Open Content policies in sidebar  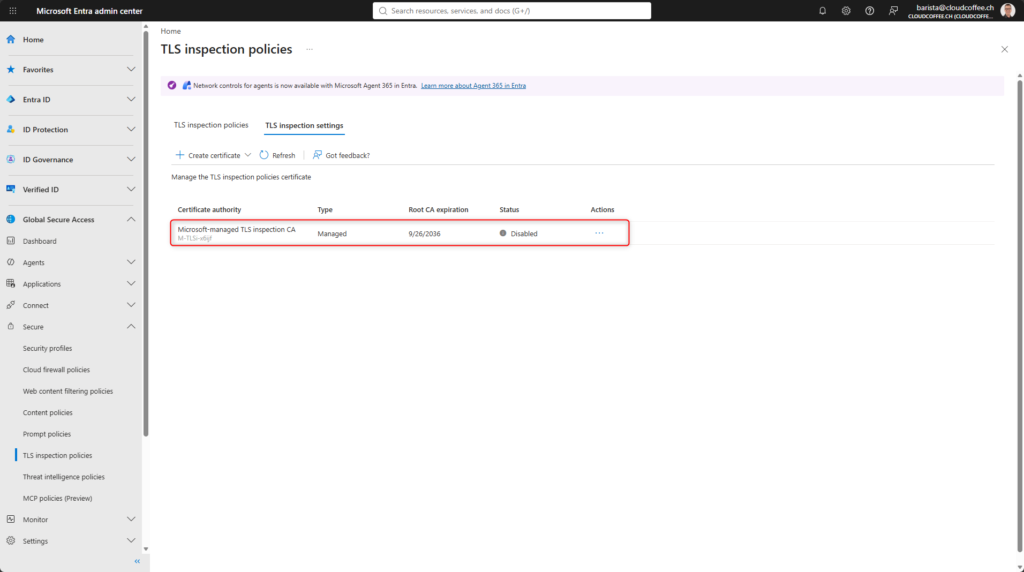48,413
